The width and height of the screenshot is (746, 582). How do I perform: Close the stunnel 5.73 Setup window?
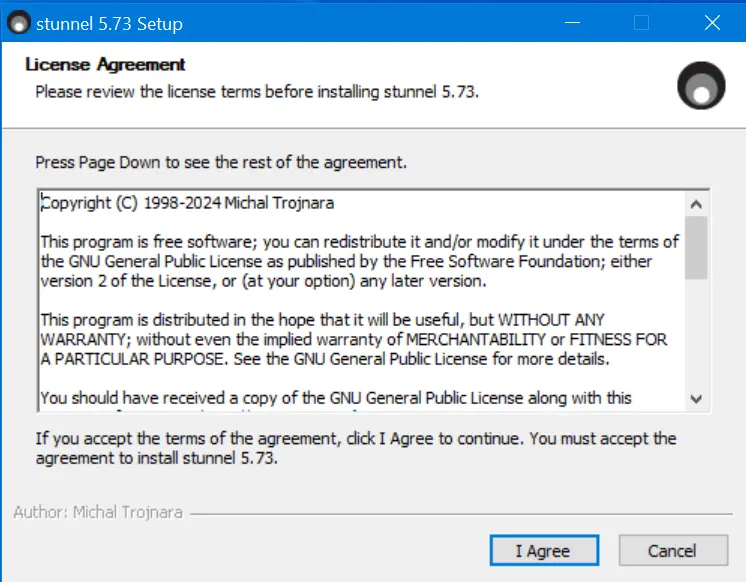(x=712, y=22)
